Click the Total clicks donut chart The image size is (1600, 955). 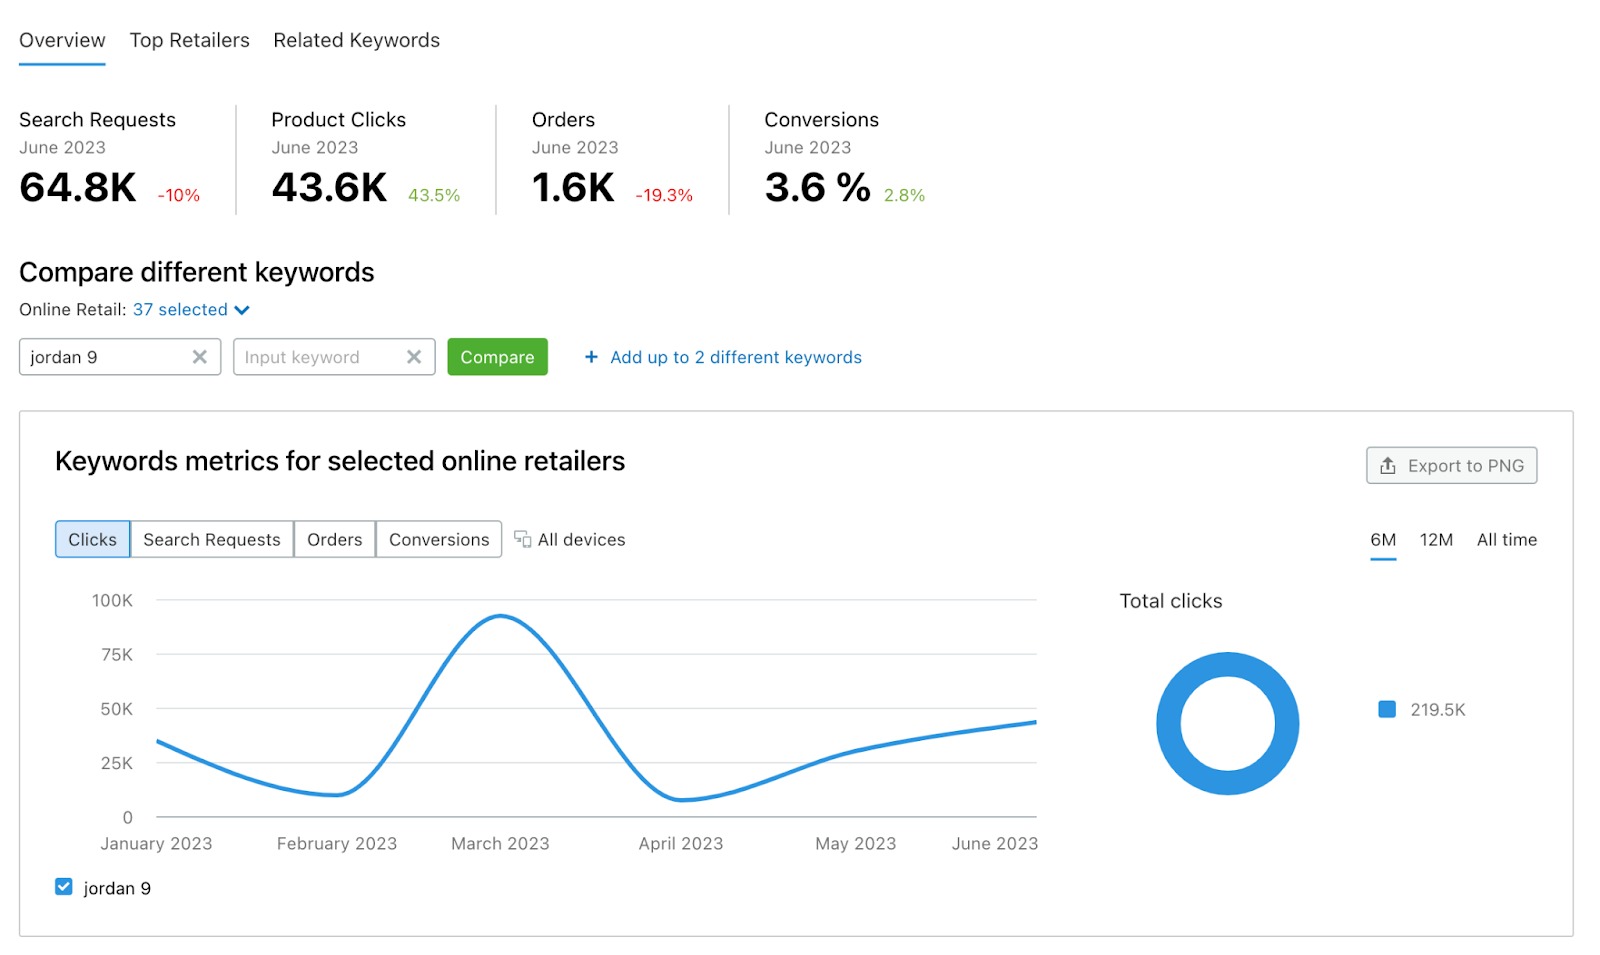tap(1227, 724)
